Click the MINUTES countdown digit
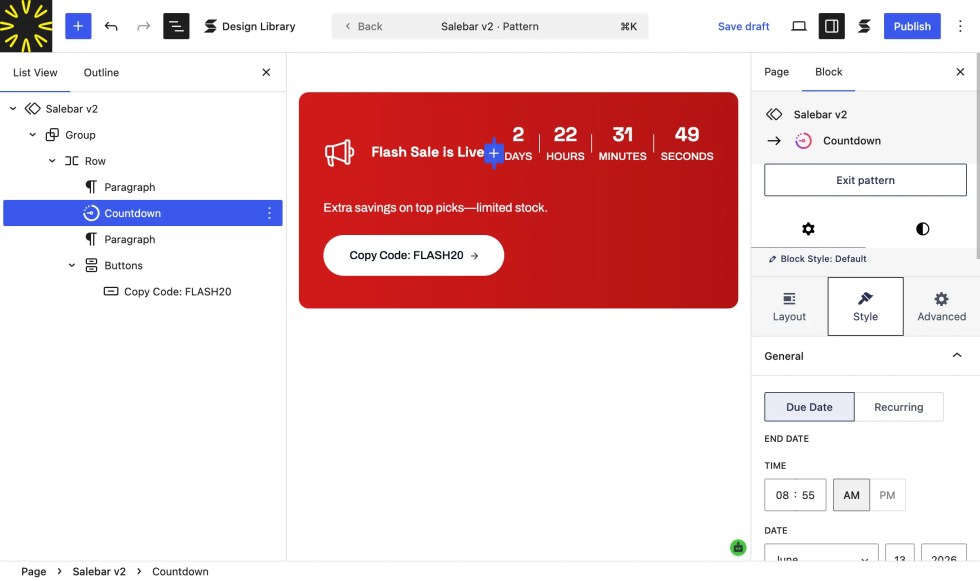The height and width of the screenshot is (581, 980). coord(622,134)
